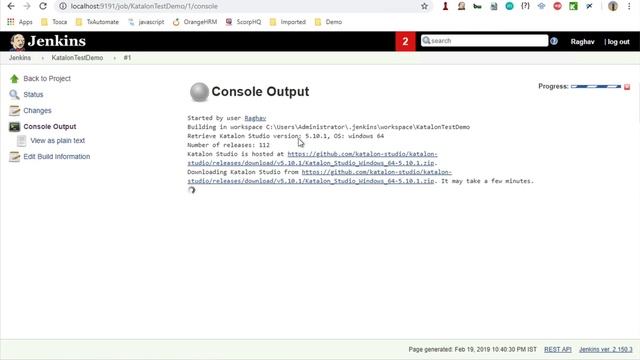This screenshot has width=640, height=360.
Task: Click the {?} browser extension icon
Action: tap(525, 6)
